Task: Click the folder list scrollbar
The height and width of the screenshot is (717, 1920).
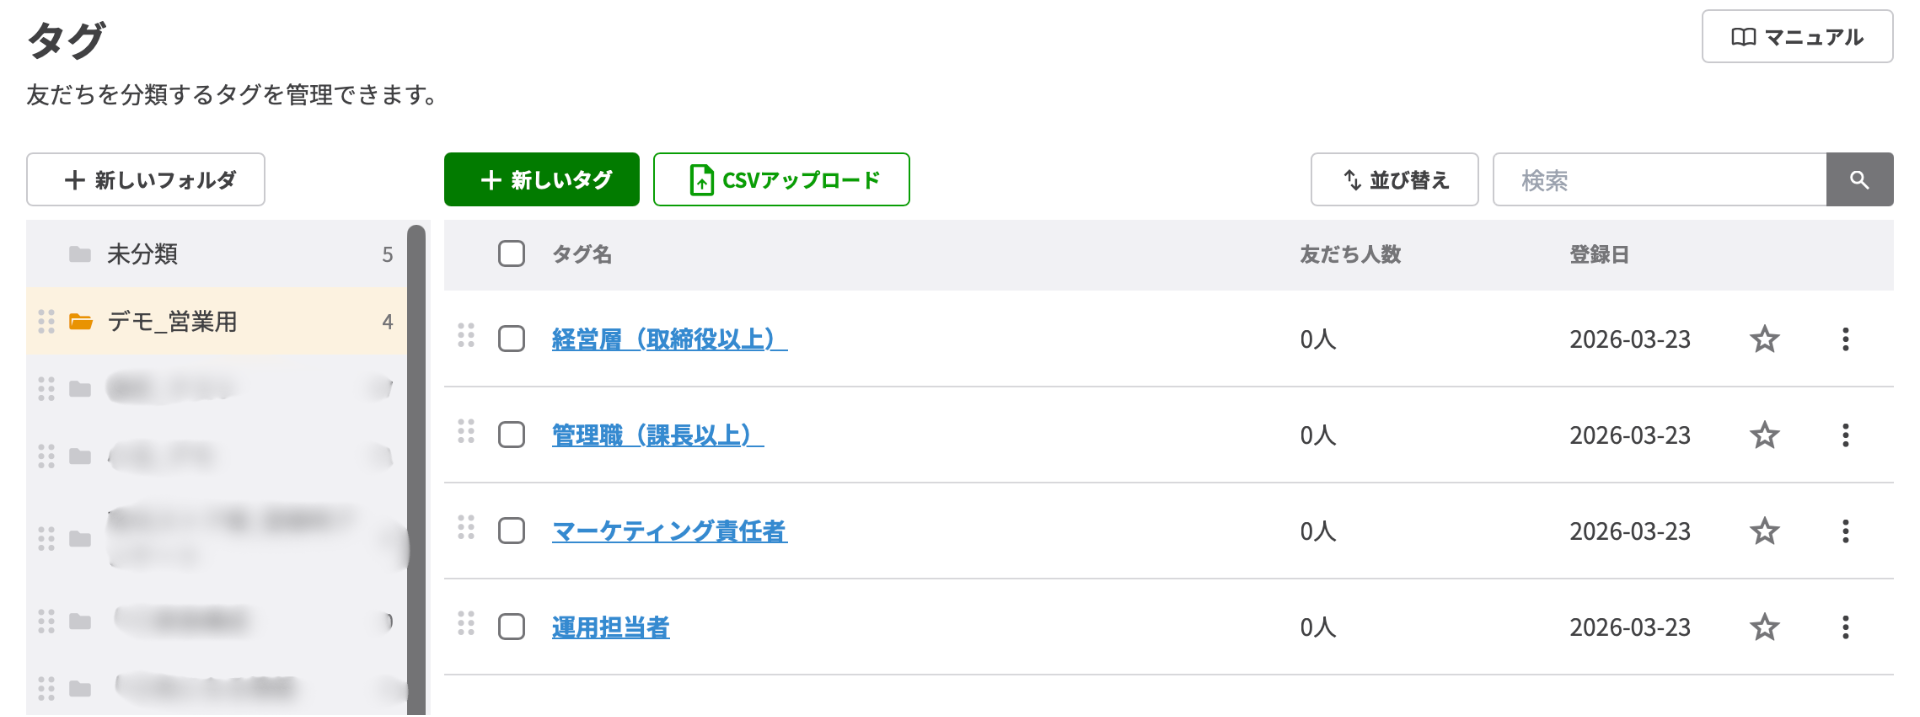Action: point(416,470)
